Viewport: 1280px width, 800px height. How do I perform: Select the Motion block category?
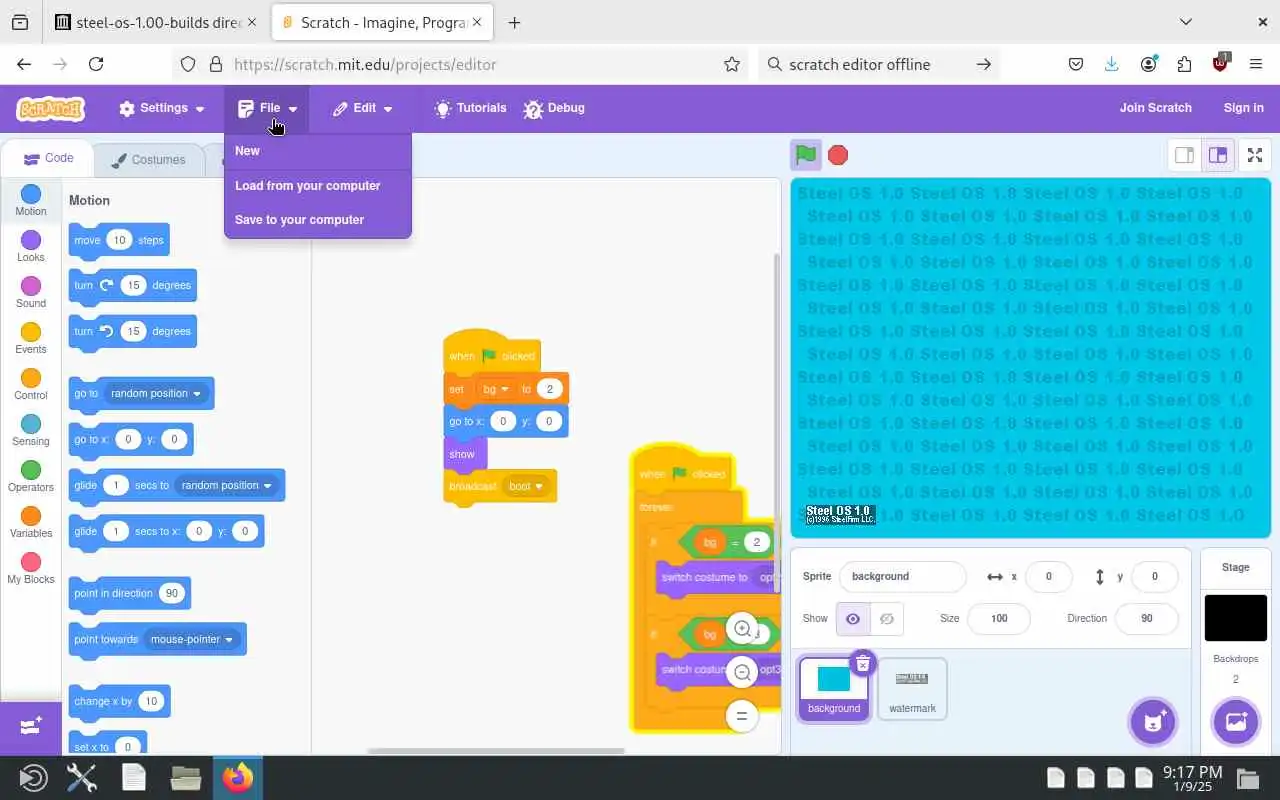pos(31,200)
